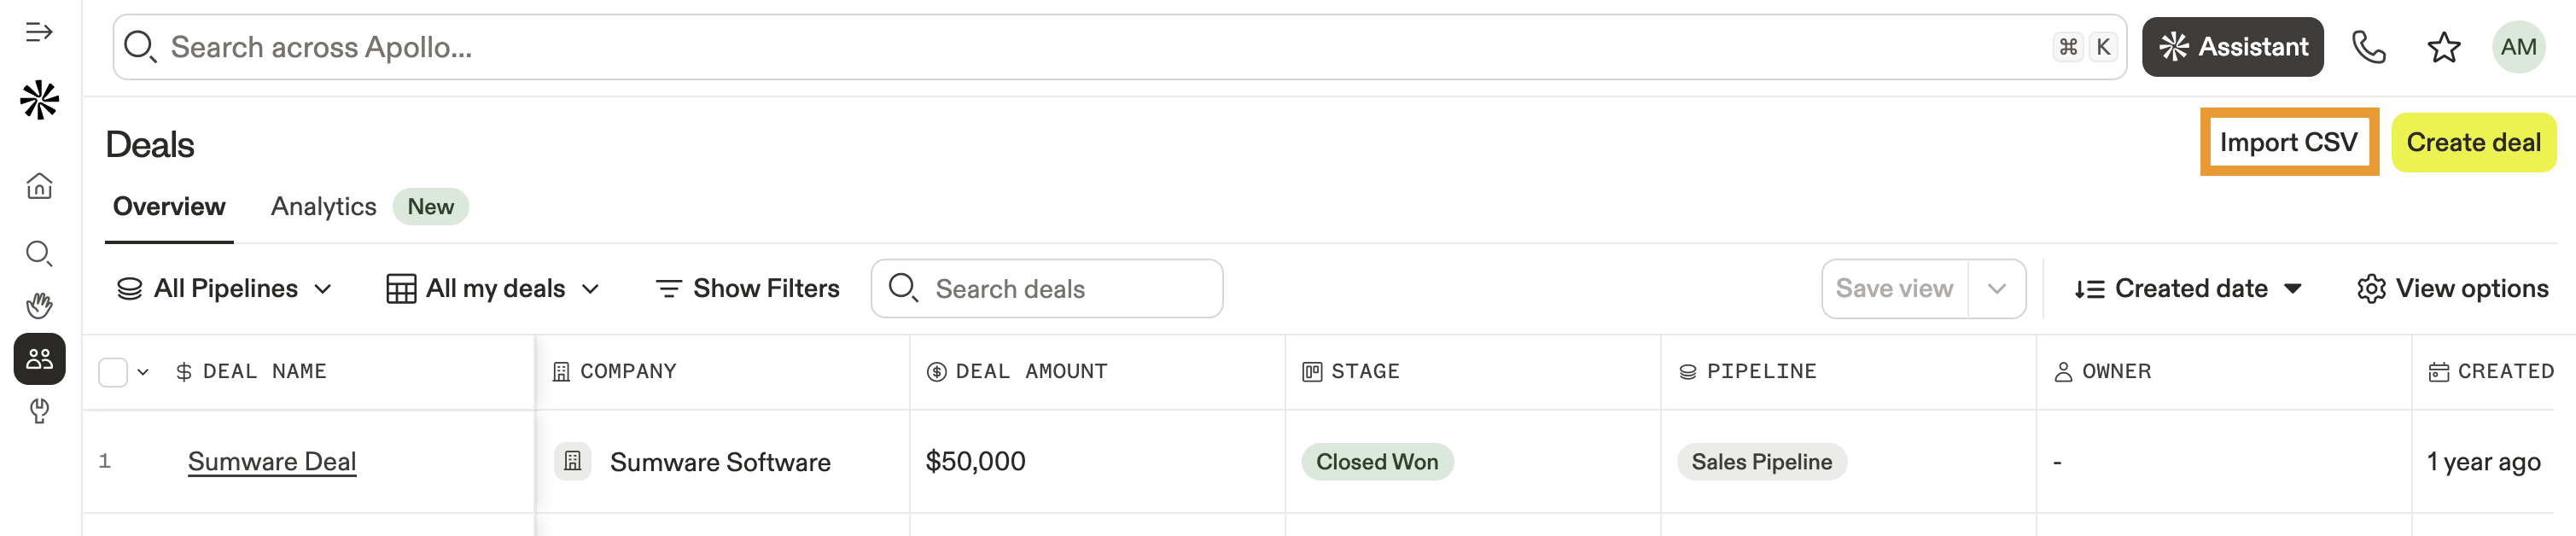The width and height of the screenshot is (2576, 536).
Task: Open Created date sort dropdown
Action: (x=2188, y=289)
